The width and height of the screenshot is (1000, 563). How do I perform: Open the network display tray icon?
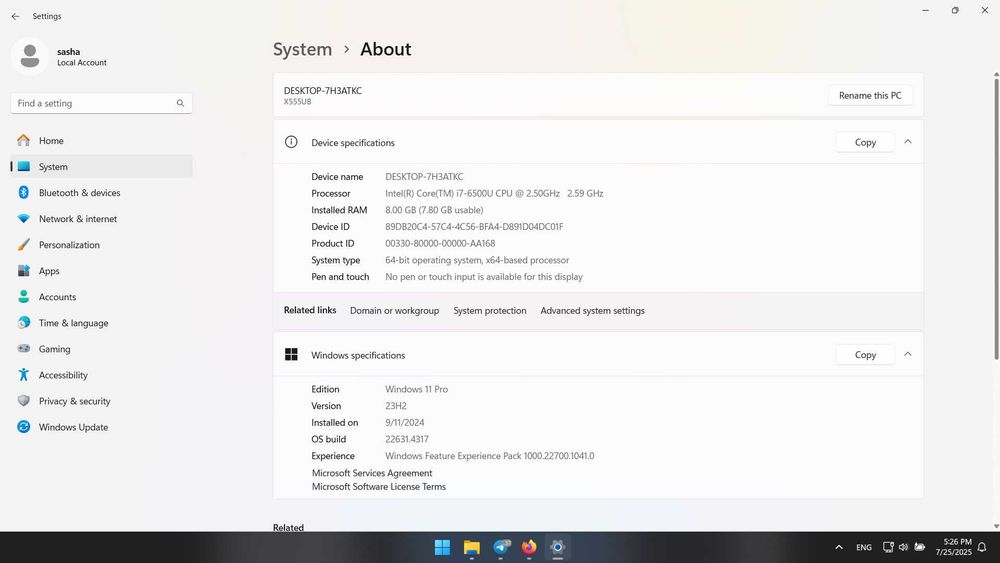pos(888,547)
